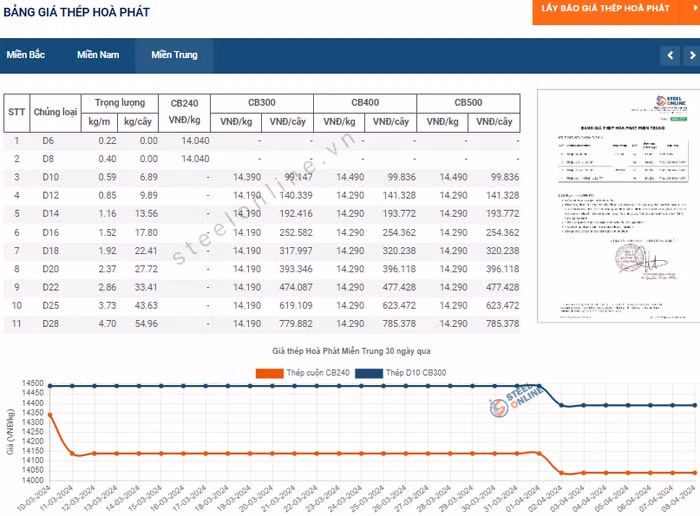Click value 140.339 in D12 row

tap(296, 196)
